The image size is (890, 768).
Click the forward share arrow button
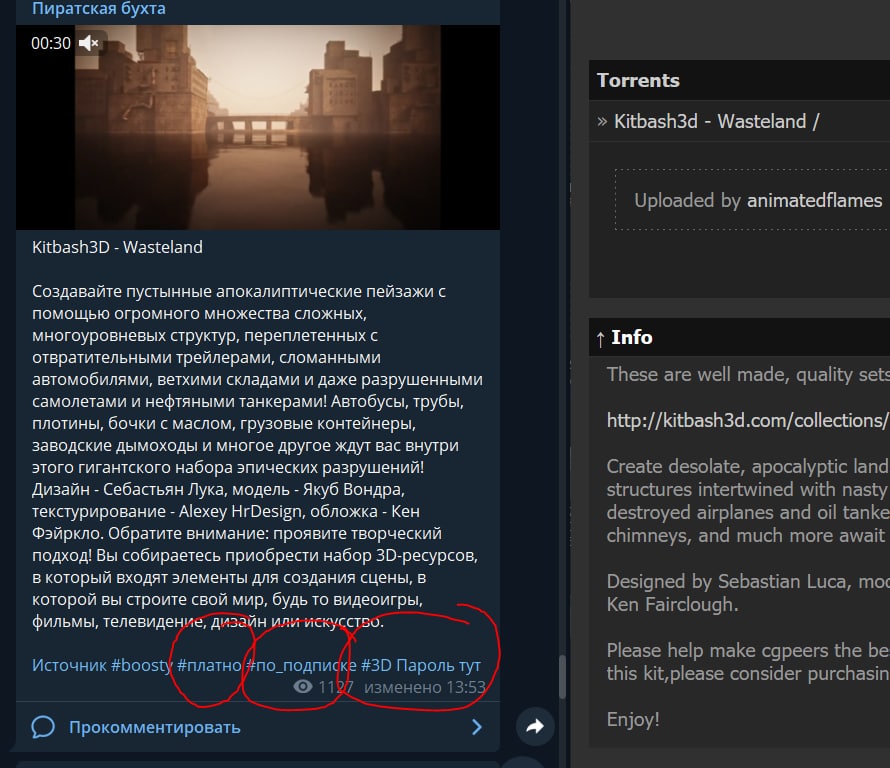pos(535,726)
